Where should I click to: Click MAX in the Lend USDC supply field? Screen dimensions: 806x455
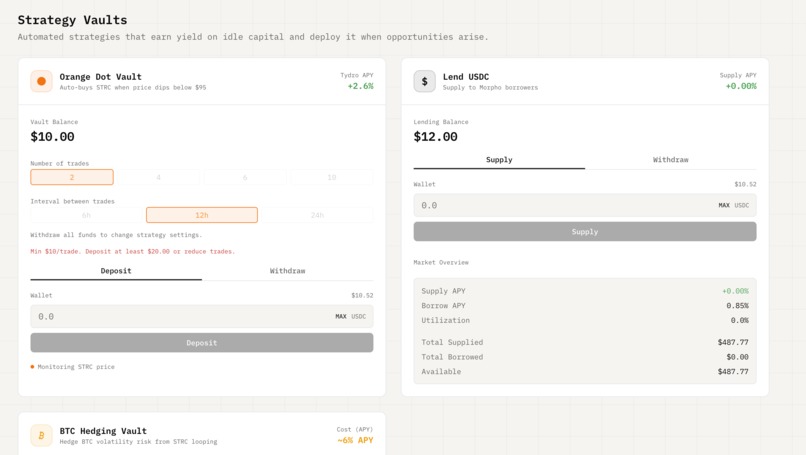(x=724, y=205)
